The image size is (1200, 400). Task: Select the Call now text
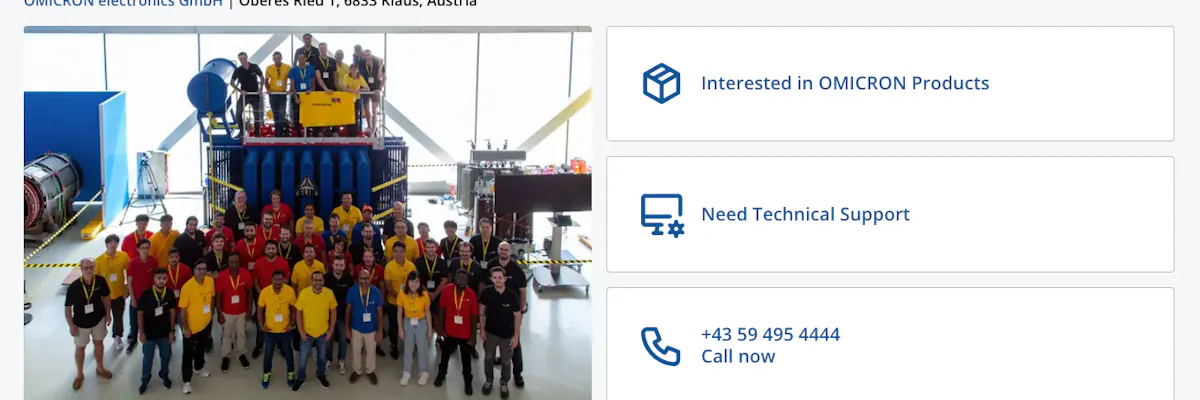click(738, 356)
